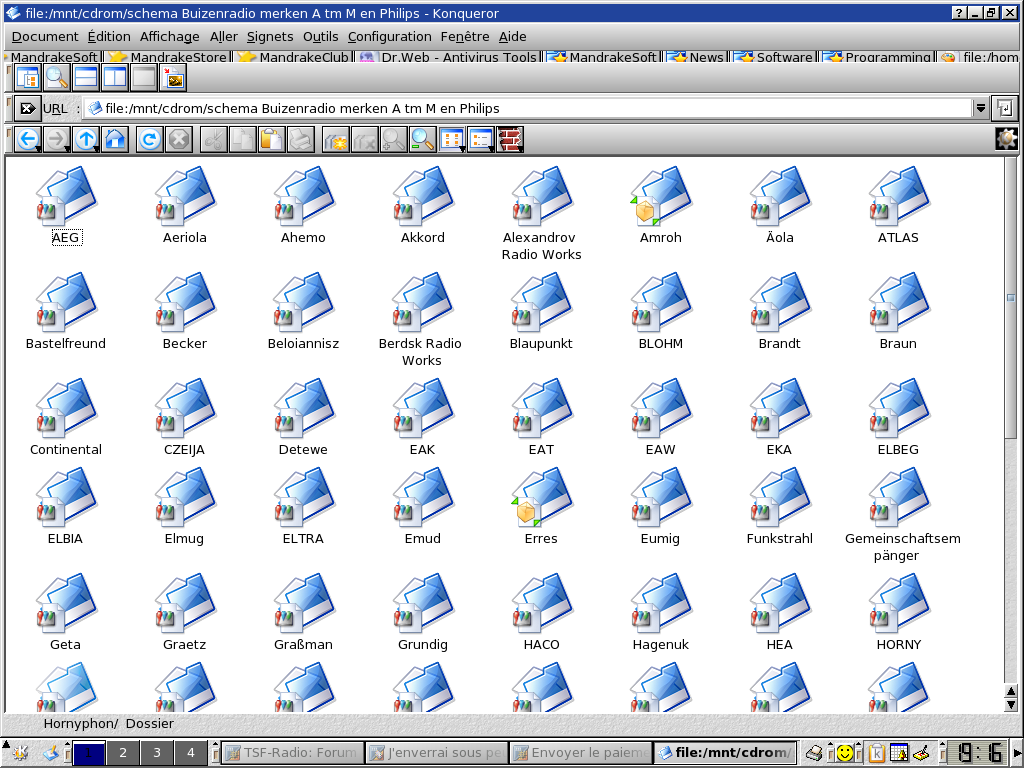Reload the current folder view

click(x=150, y=139)
